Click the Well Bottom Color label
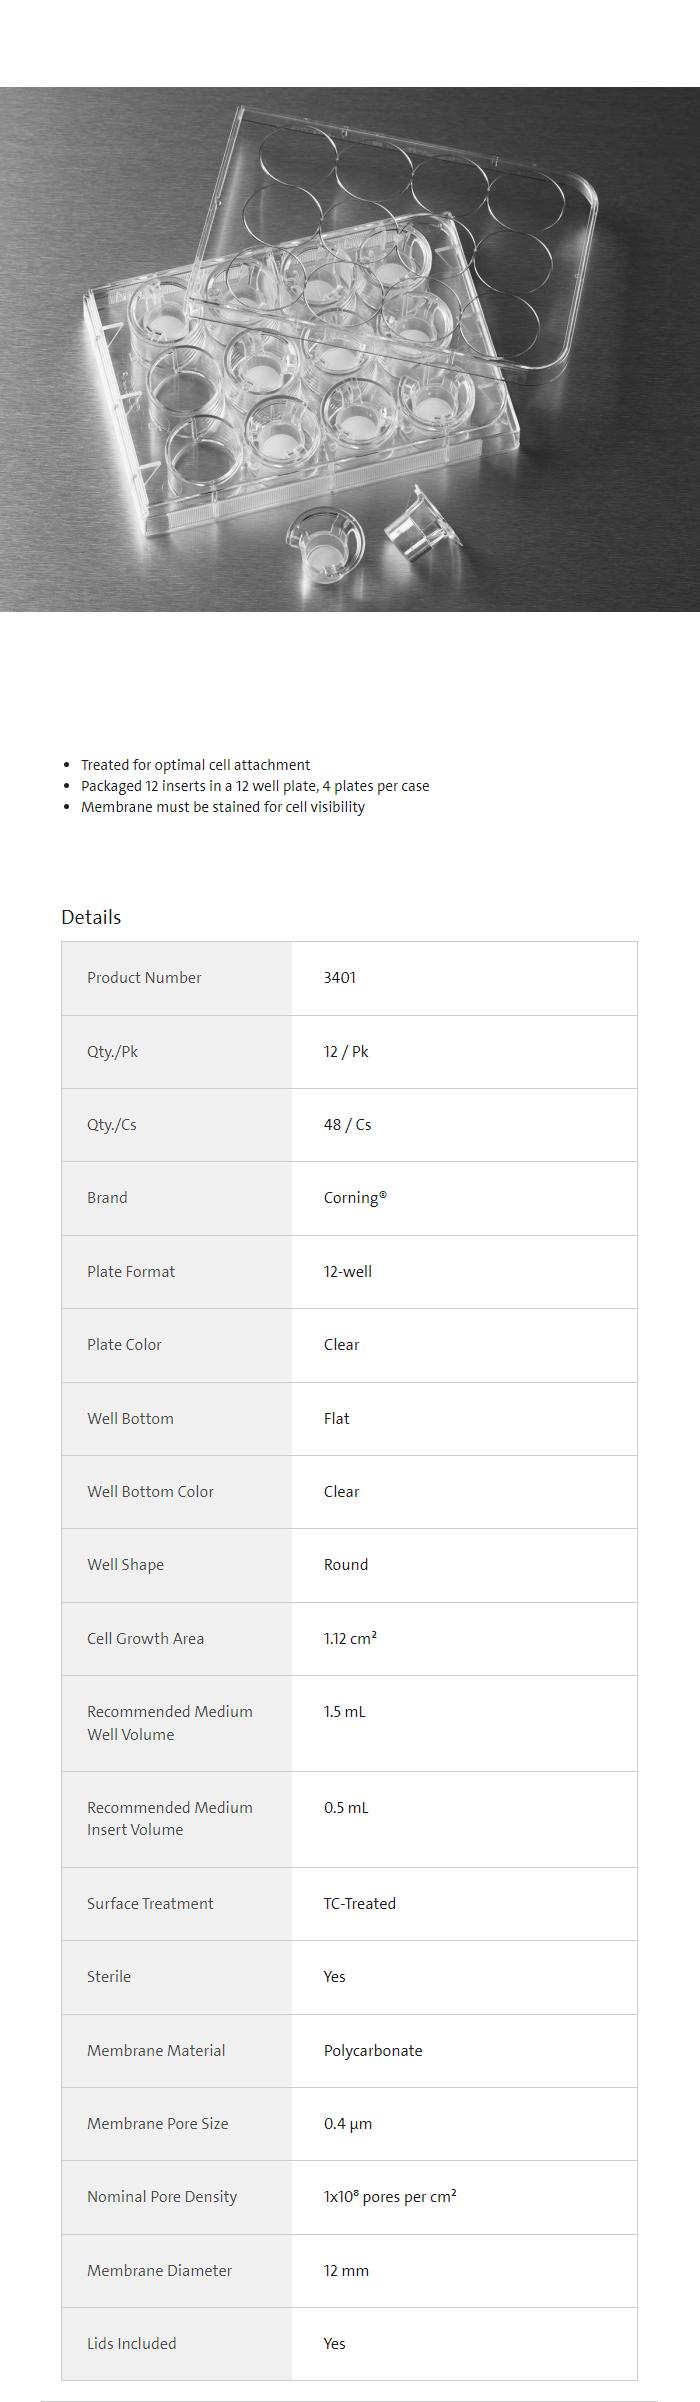 pyautogui.click(x=150, y=1492)
